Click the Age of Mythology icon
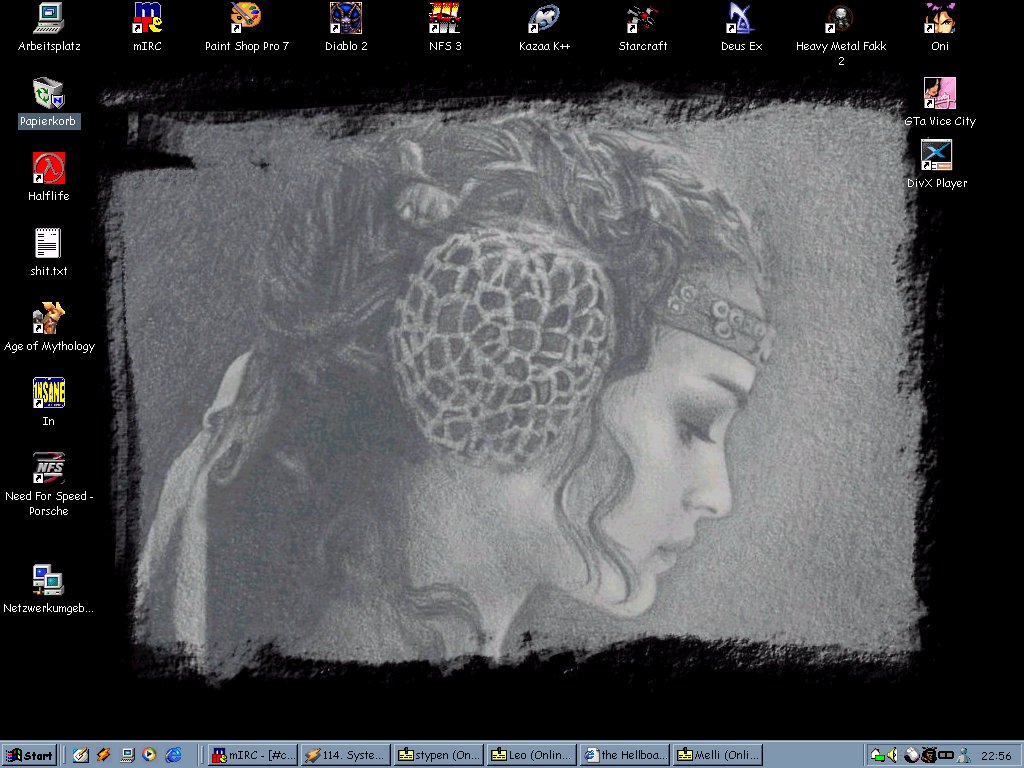The image size is (1024, 768). 49,327
